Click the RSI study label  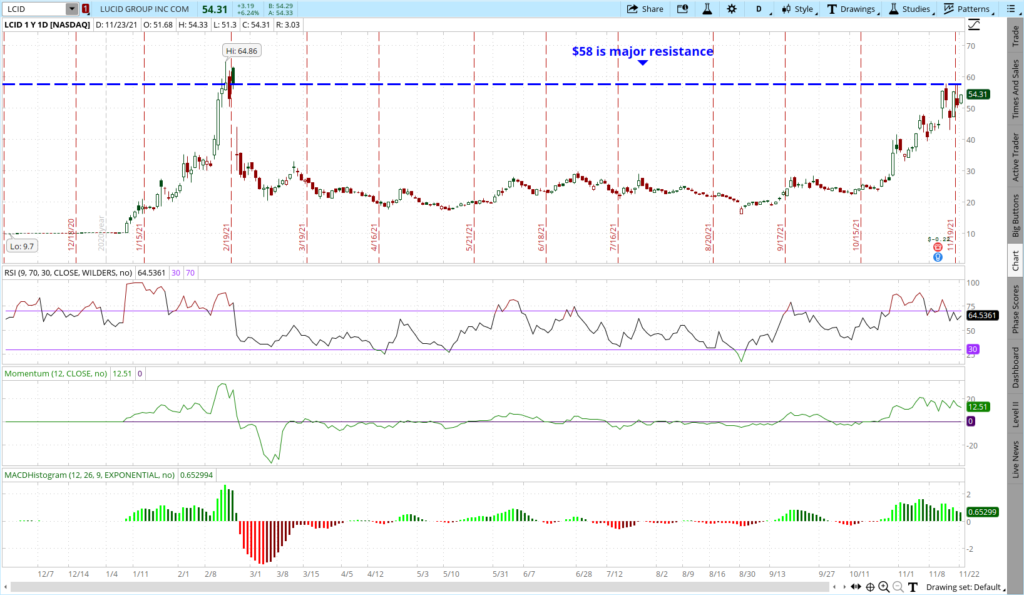(x=68, y=273)
